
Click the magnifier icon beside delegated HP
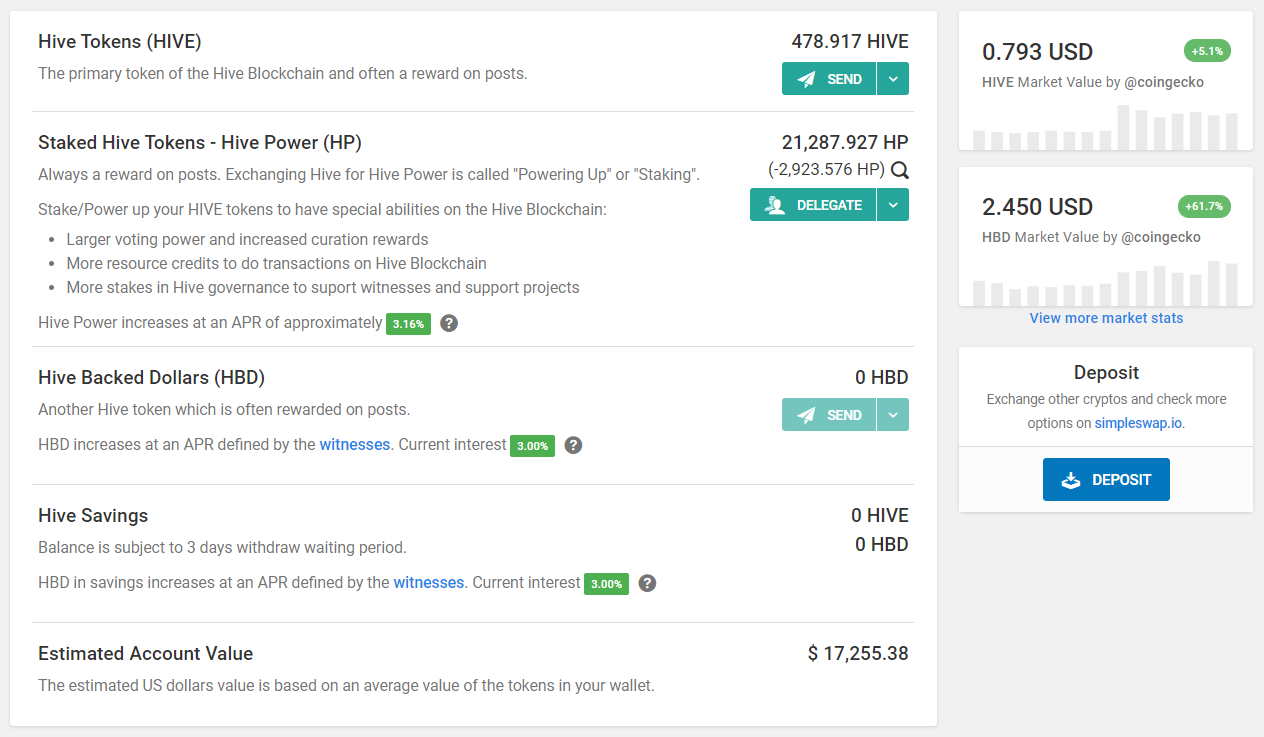[899, 170]
